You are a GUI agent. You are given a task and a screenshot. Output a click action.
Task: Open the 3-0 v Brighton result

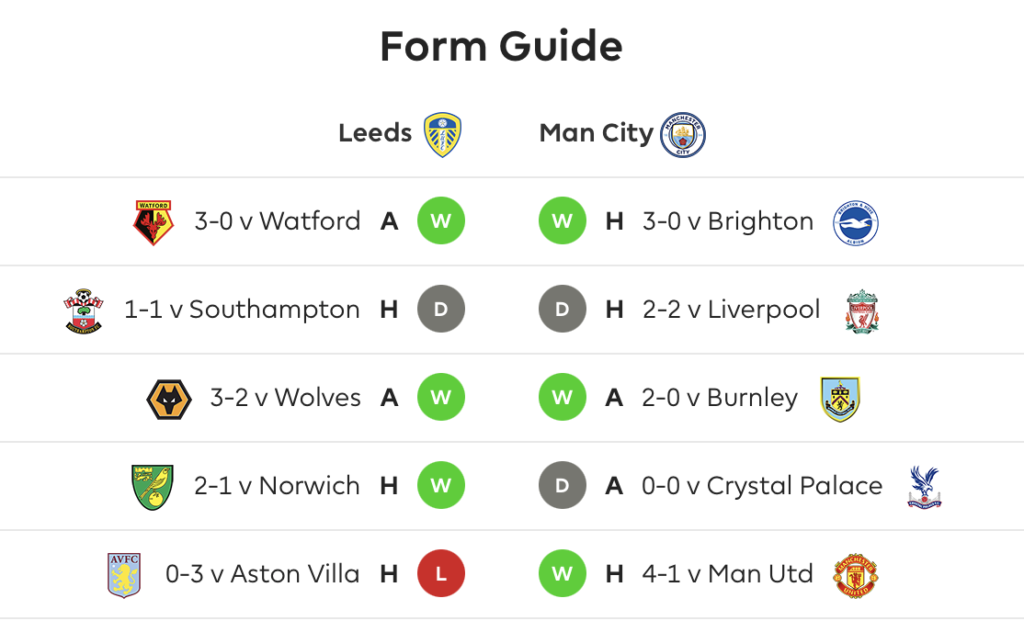tap(728, 221)
